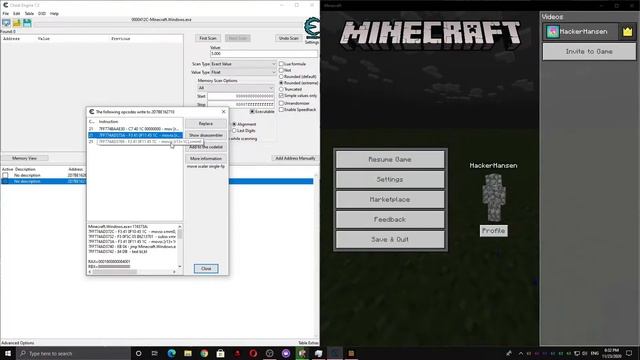Select the Last Digits radio button
Viewport: 640px width, 360px height.
tap(234, 131)
